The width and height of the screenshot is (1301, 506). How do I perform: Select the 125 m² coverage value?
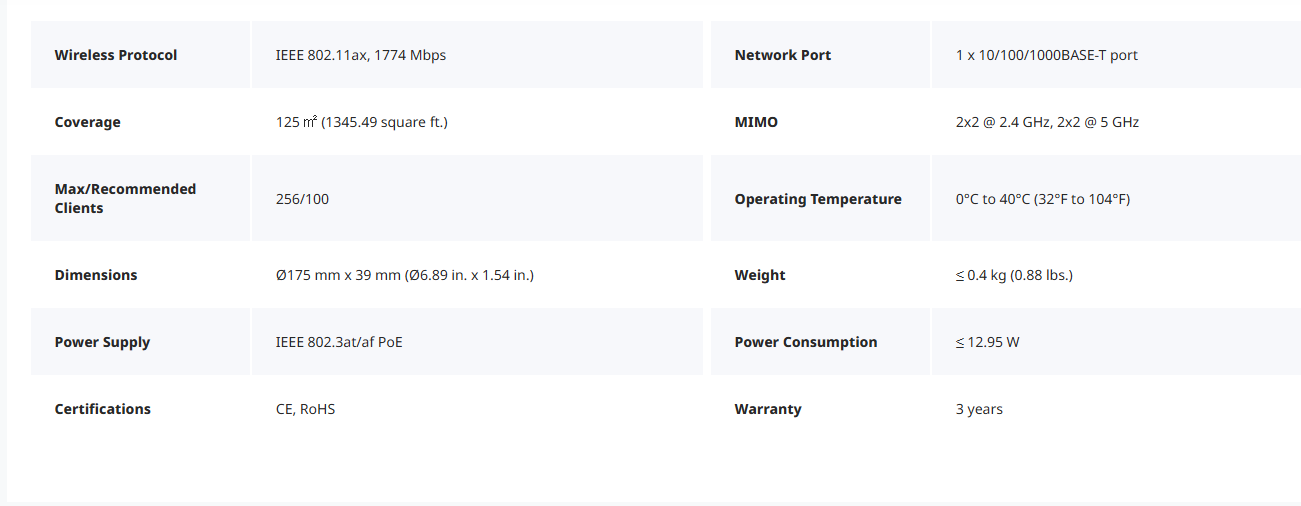pos(362,122)
